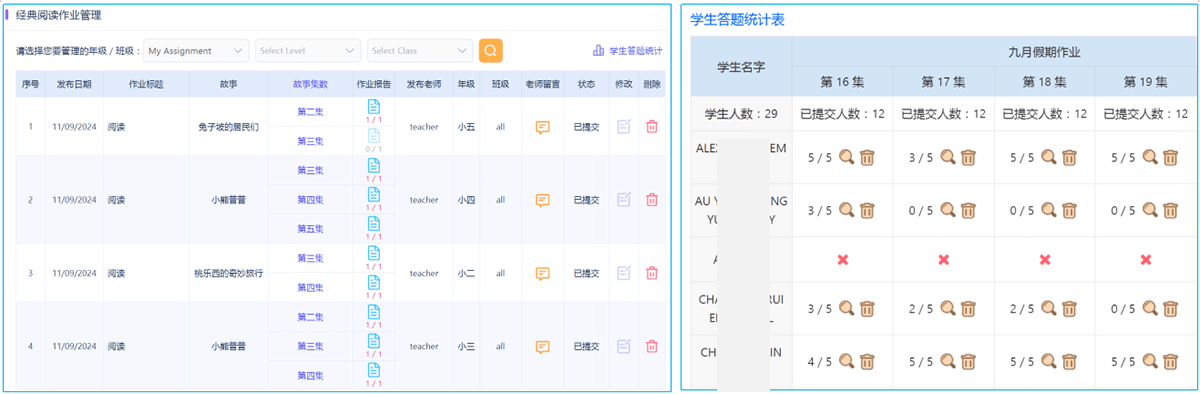Delete assignment row 4 with trash icon

(652, 346)
